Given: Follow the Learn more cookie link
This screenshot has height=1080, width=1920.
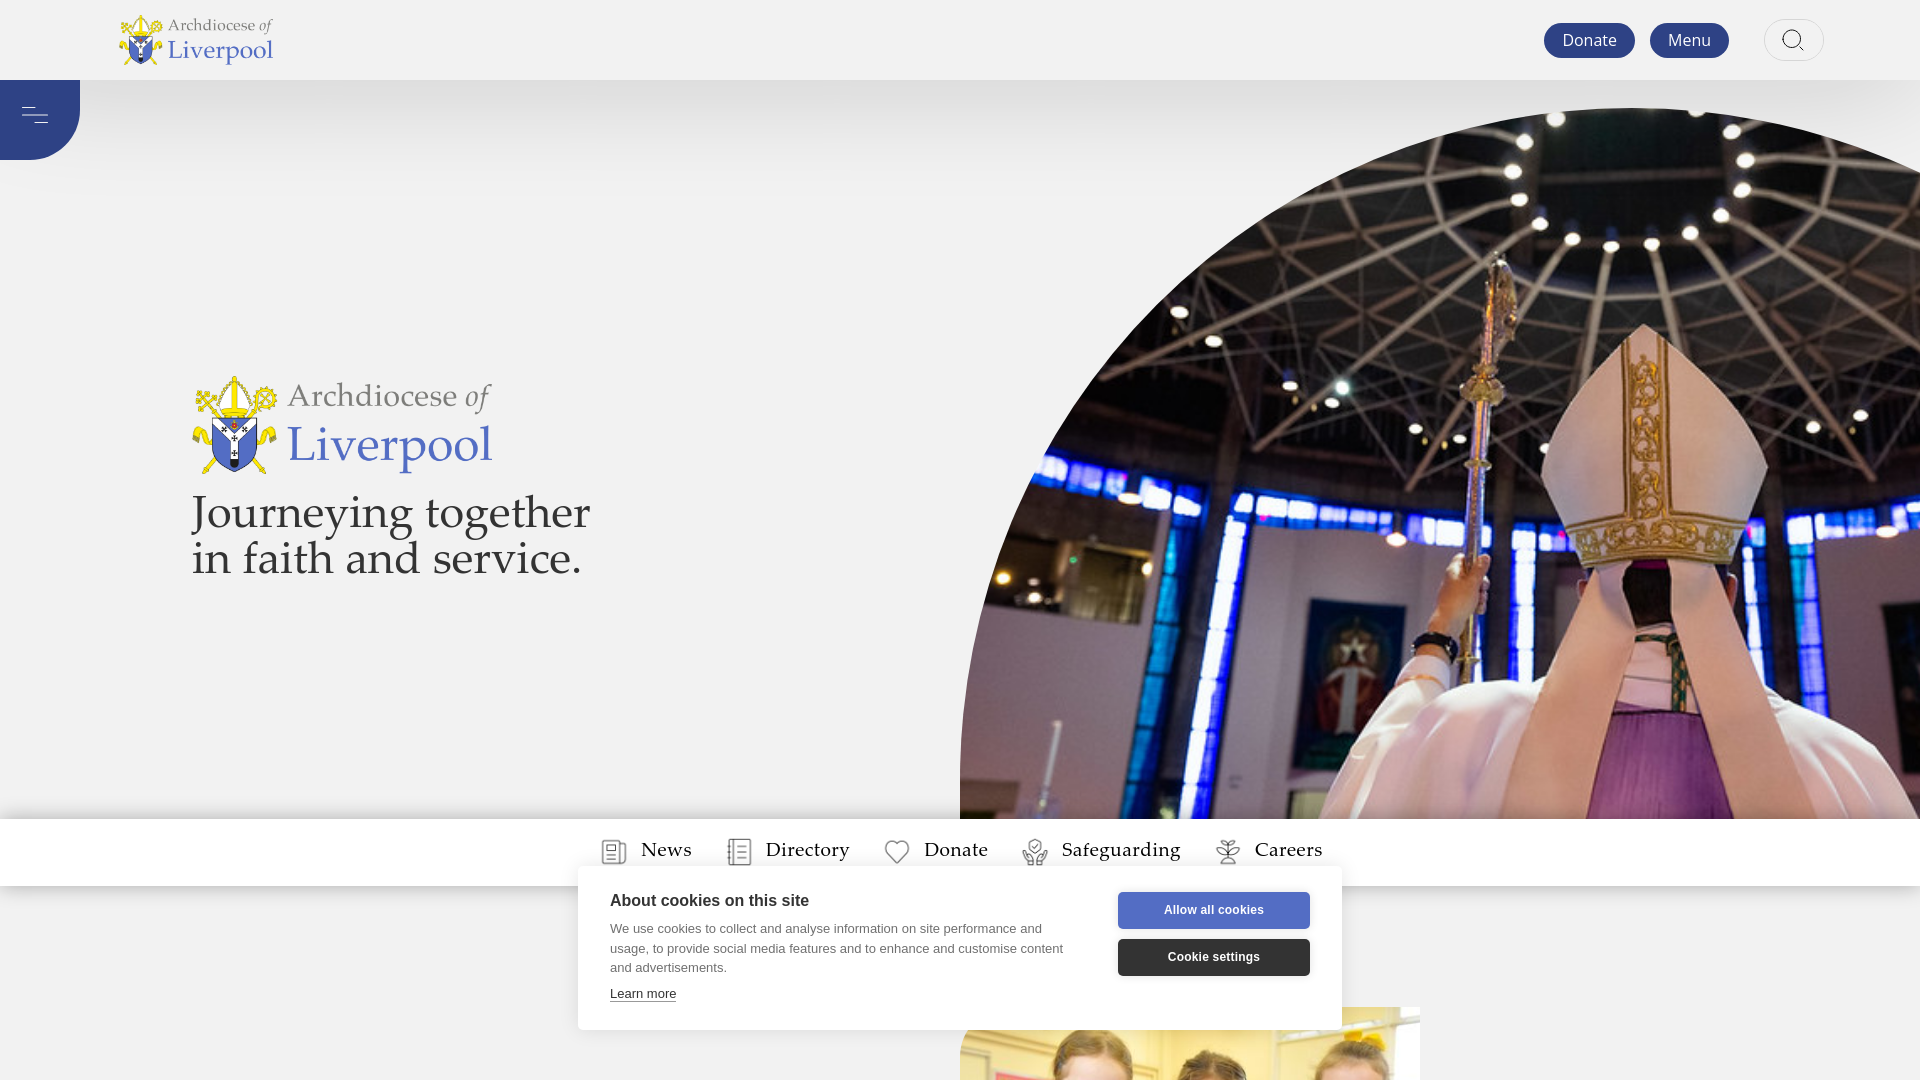Looking at the screenshot, I should 643,994.
